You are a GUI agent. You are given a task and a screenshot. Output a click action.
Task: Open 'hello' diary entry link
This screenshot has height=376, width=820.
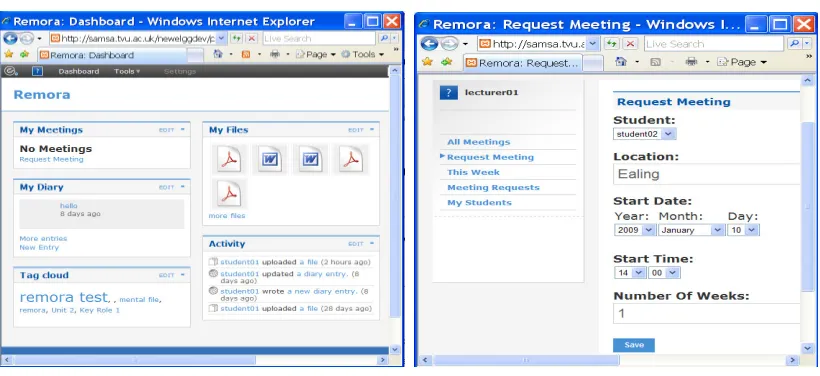tap(69, 206)
